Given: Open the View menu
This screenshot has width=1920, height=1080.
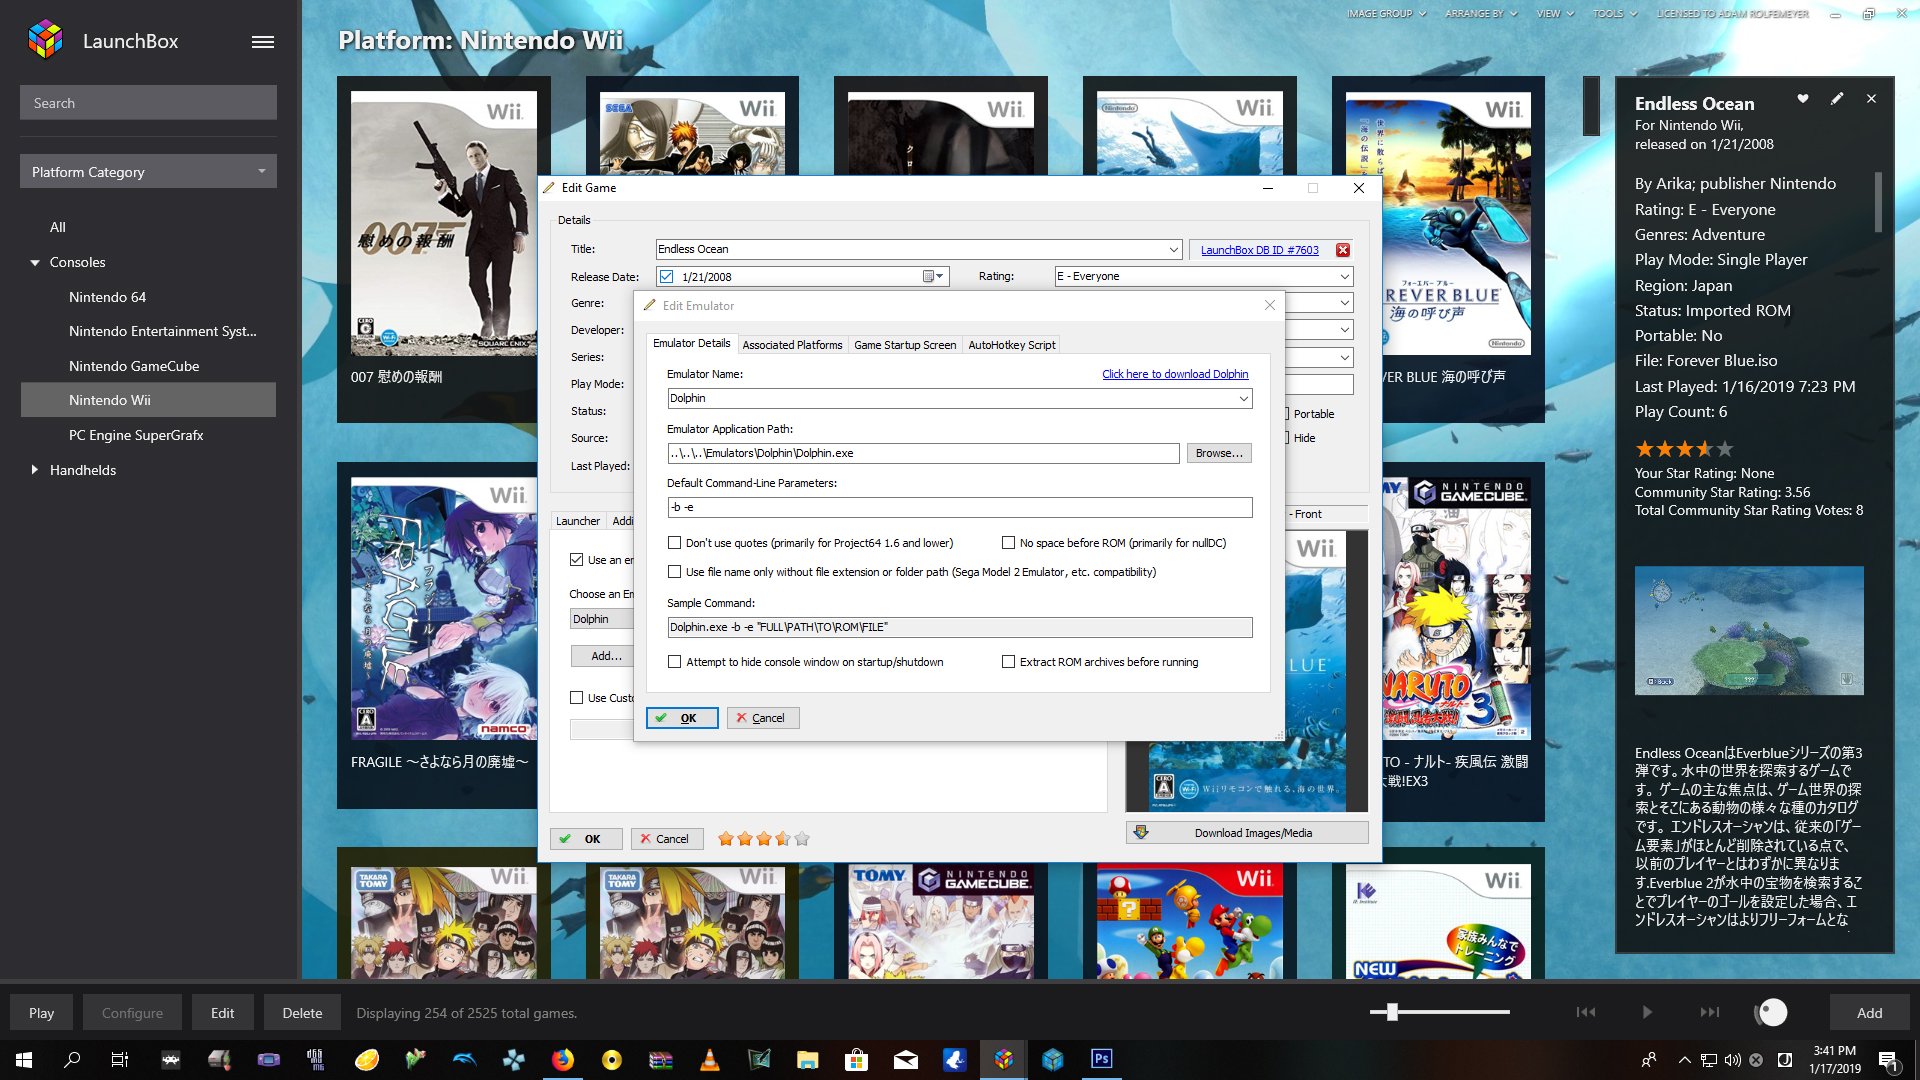Looking at the screenshot, I should click(x=1555, y=14).
